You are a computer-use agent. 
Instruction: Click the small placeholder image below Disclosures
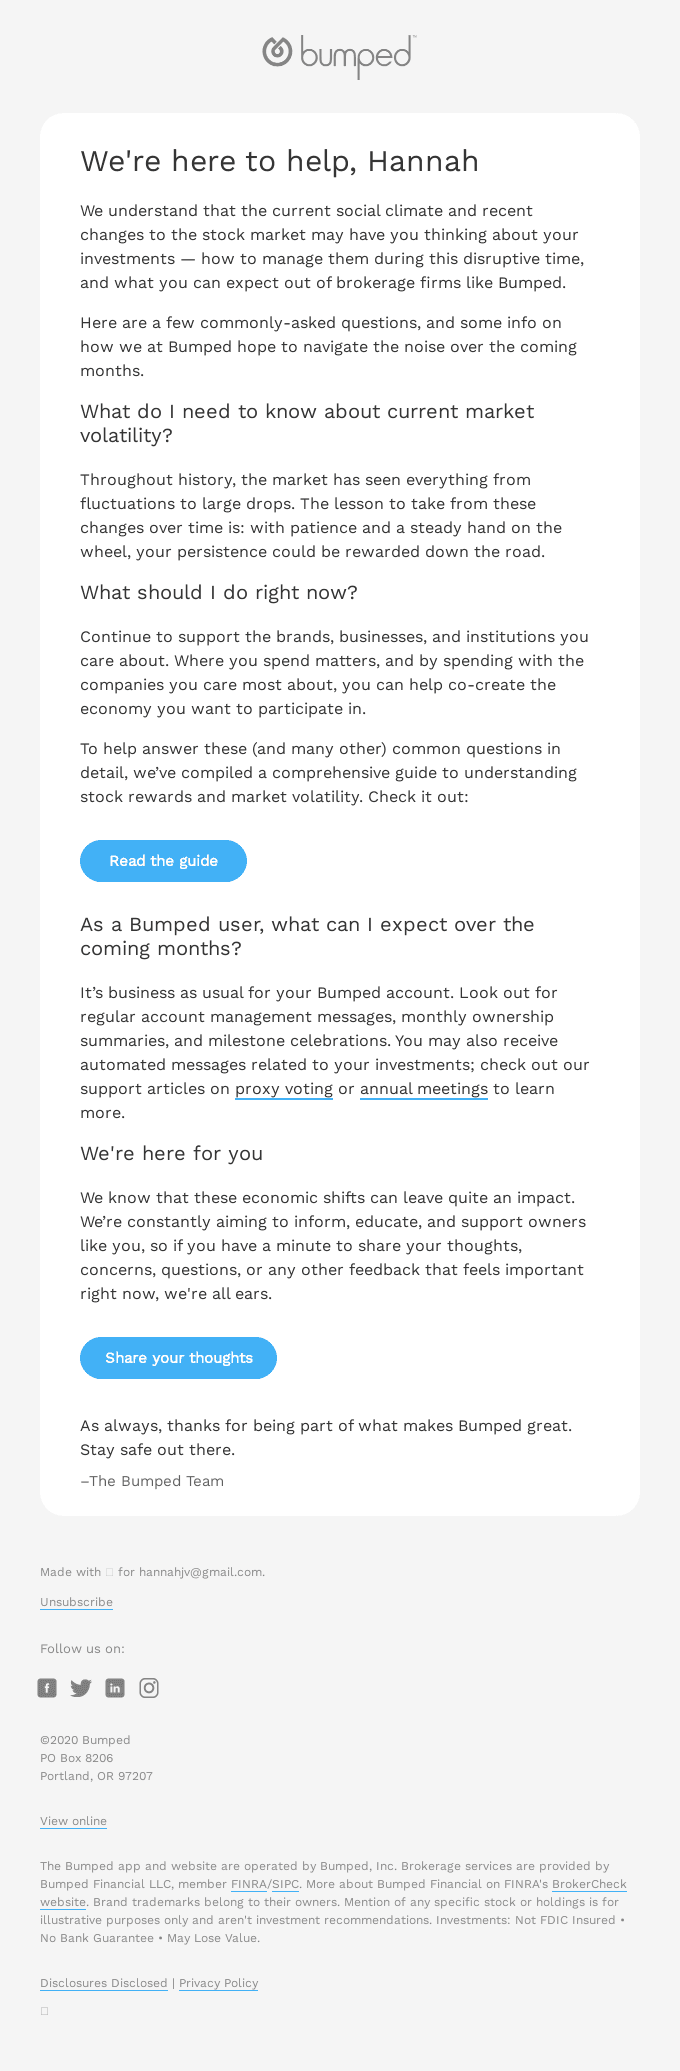pyautogui.click(x=44, y=2011)
